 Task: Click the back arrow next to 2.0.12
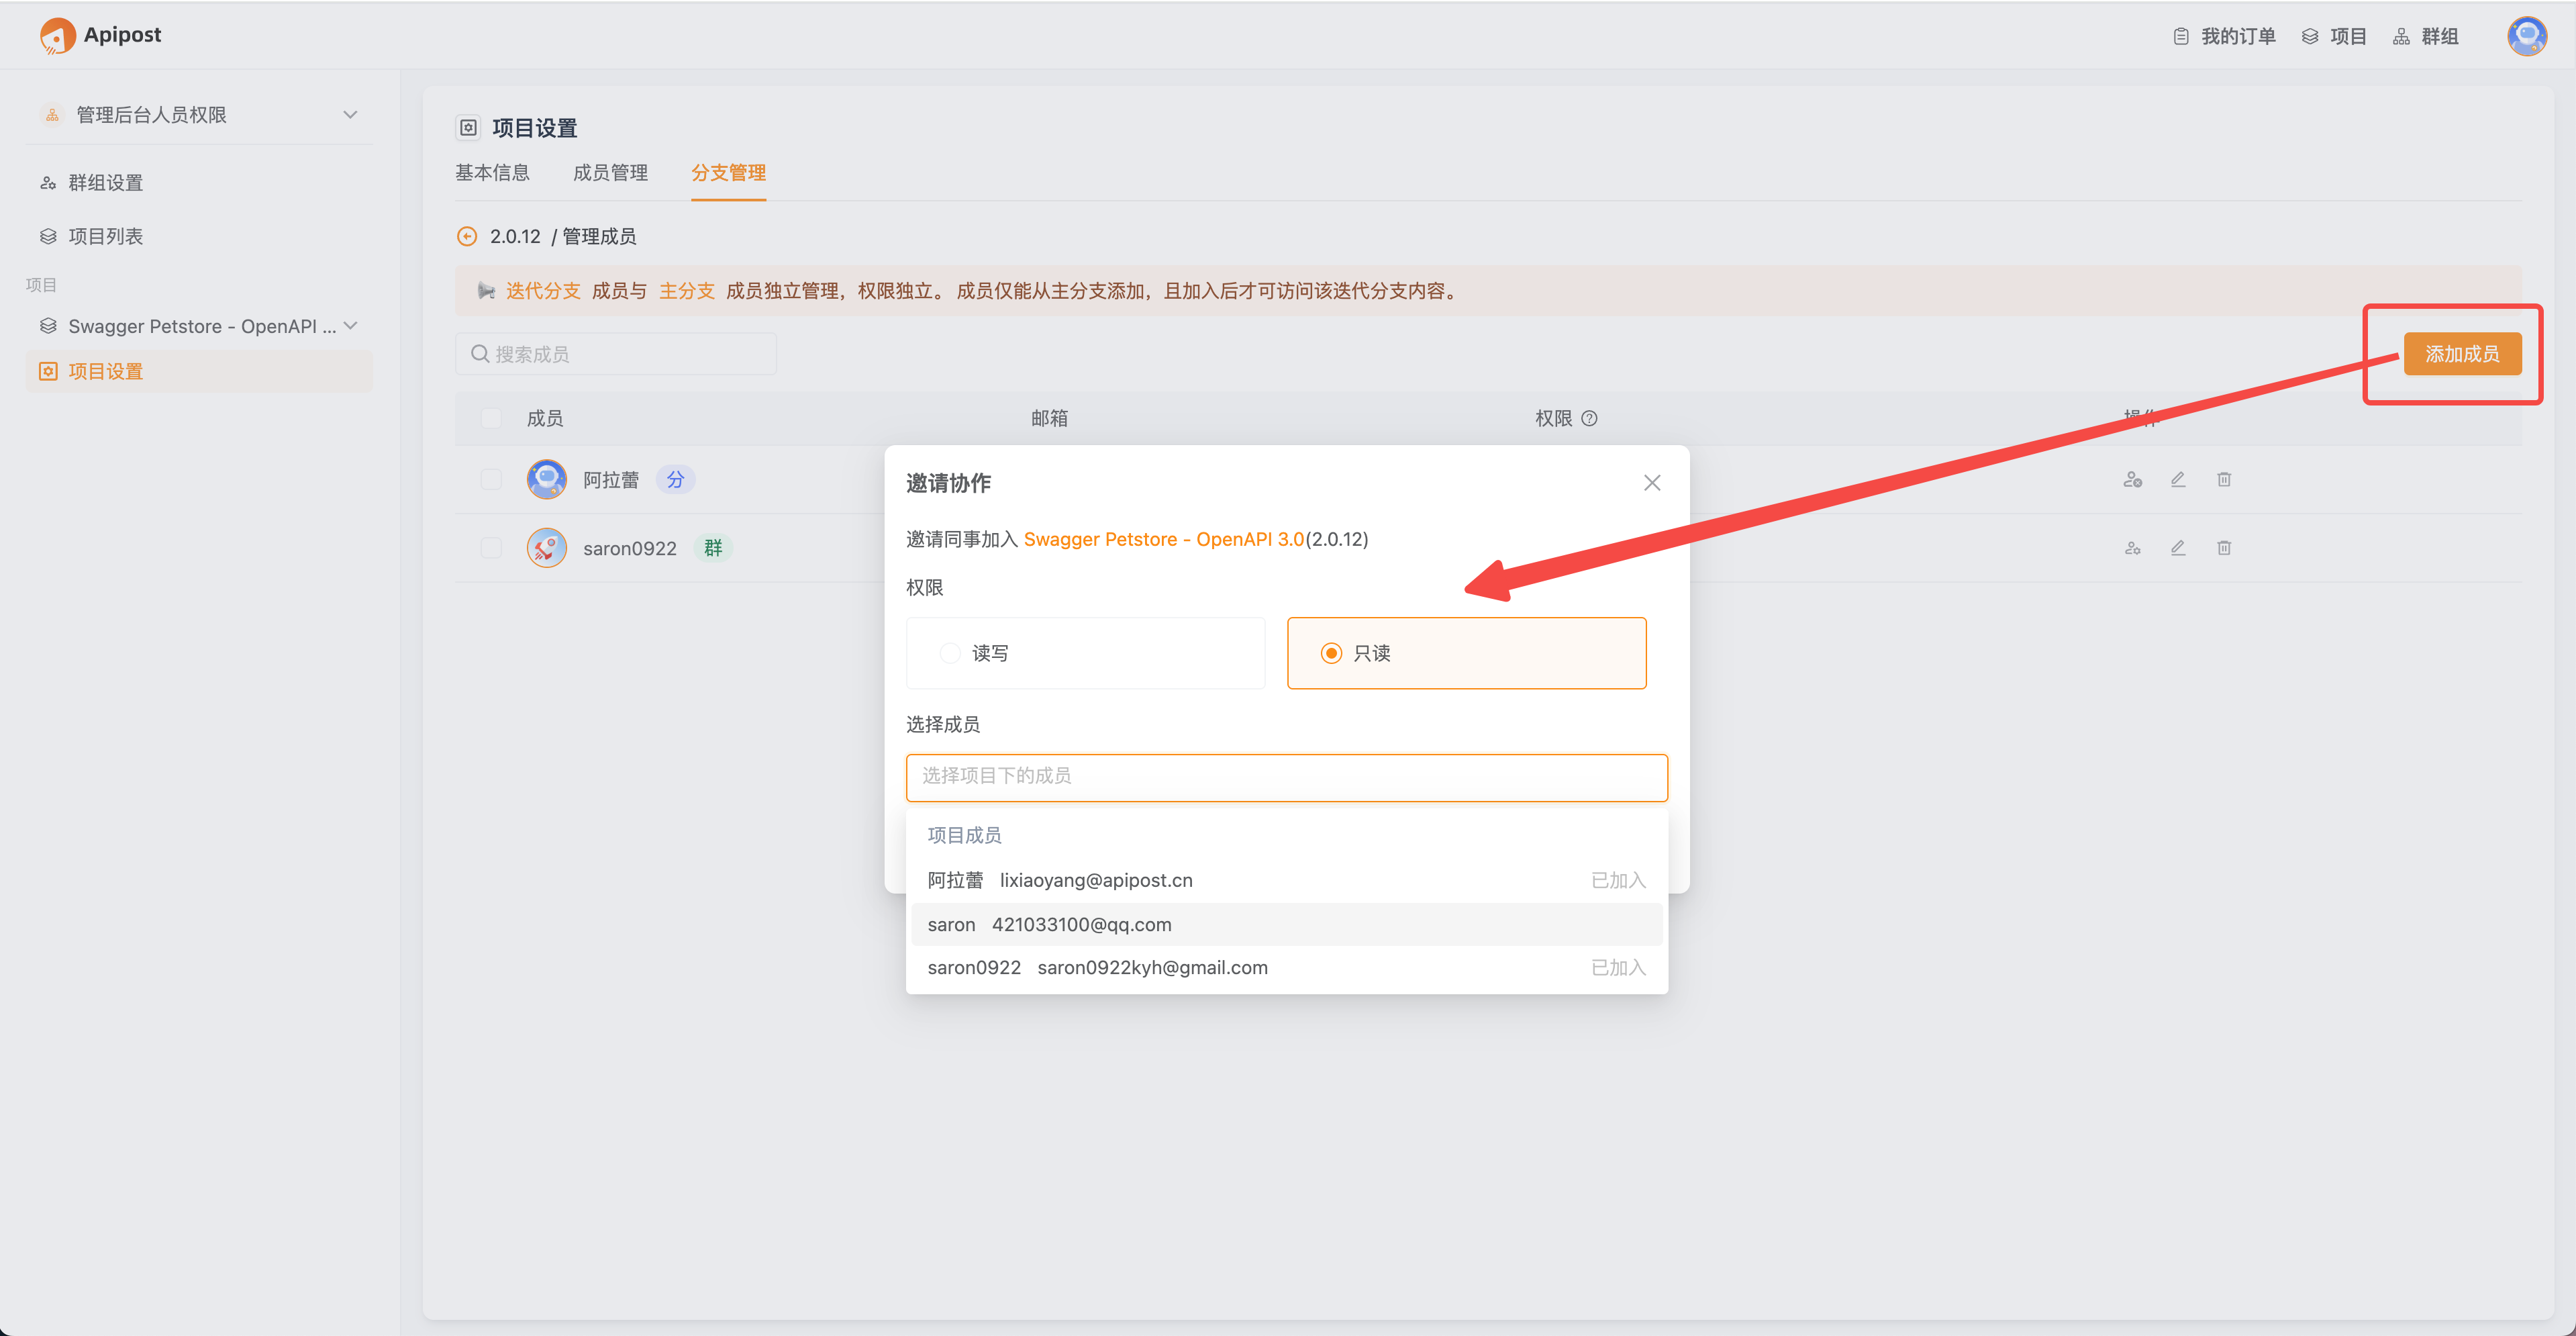[467, 236]
